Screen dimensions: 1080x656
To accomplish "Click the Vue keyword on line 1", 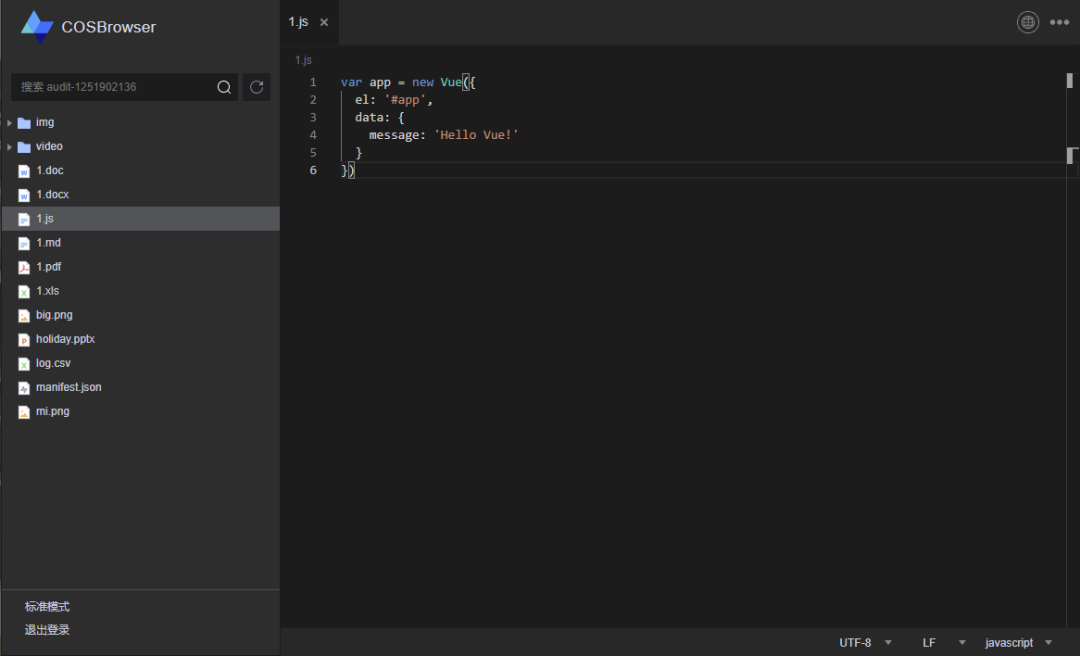I will click(450, 82).
